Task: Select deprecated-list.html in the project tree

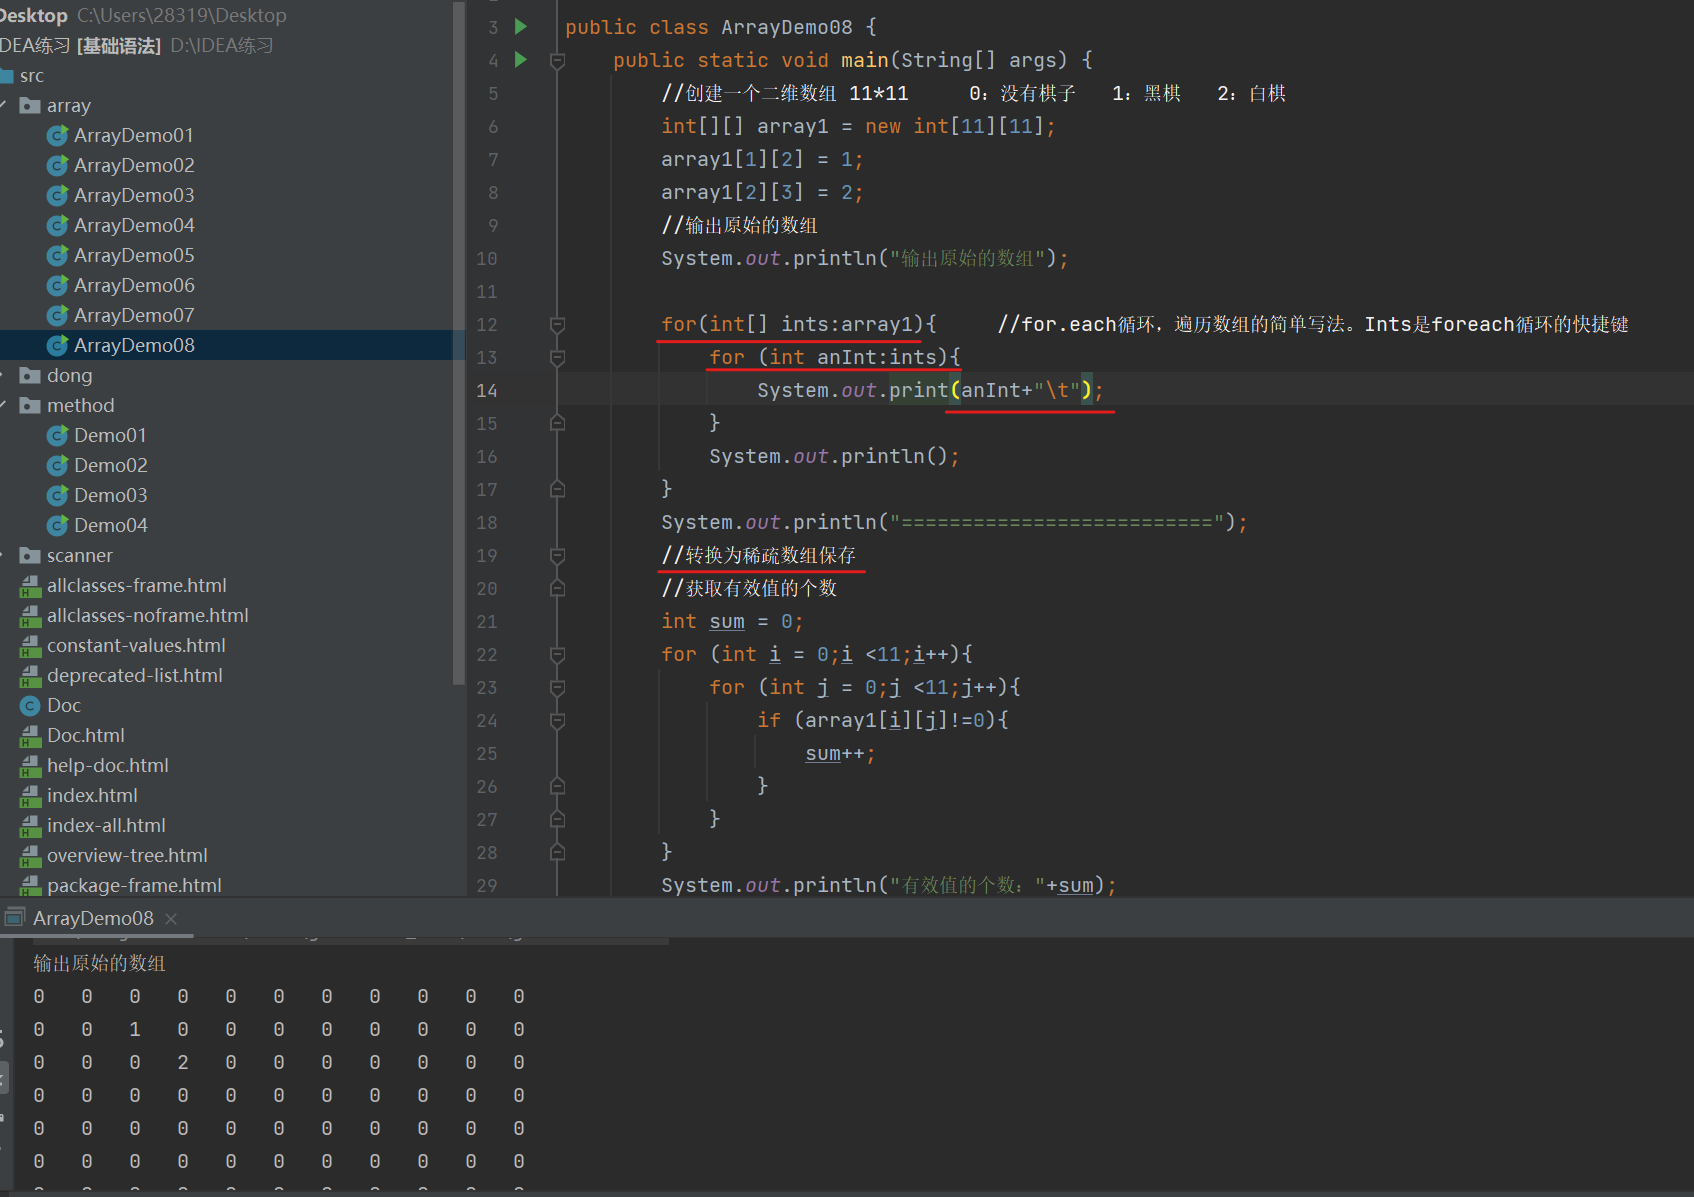Action: pos(135,676)
